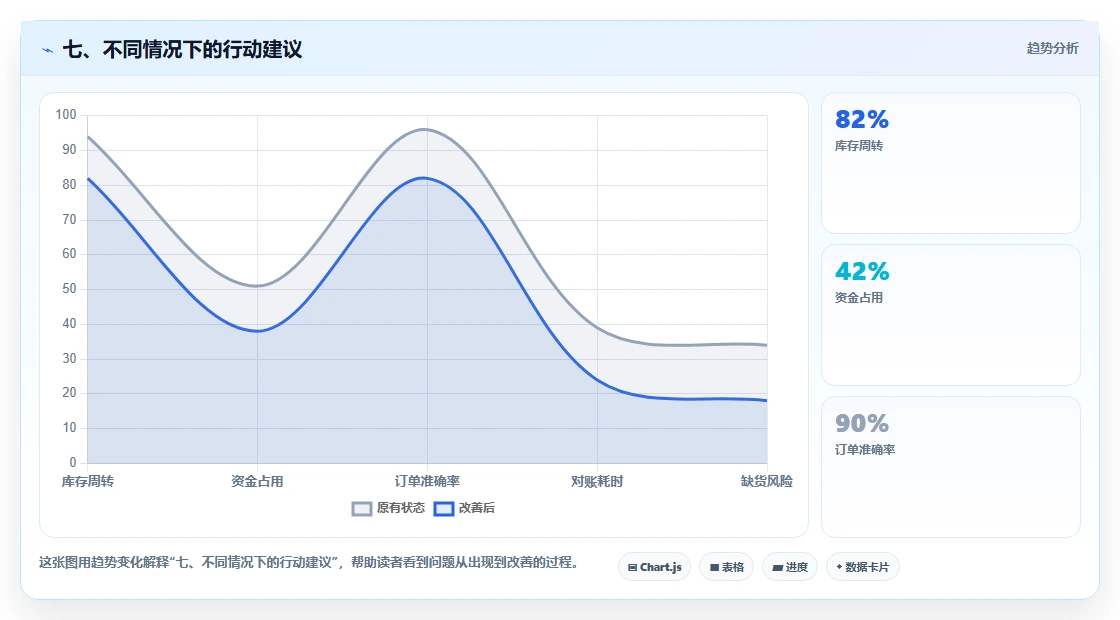Screen dimensions: 1120x620
Task: Click the gray line low point at 资金占用
Action: [x=257, y=286]
